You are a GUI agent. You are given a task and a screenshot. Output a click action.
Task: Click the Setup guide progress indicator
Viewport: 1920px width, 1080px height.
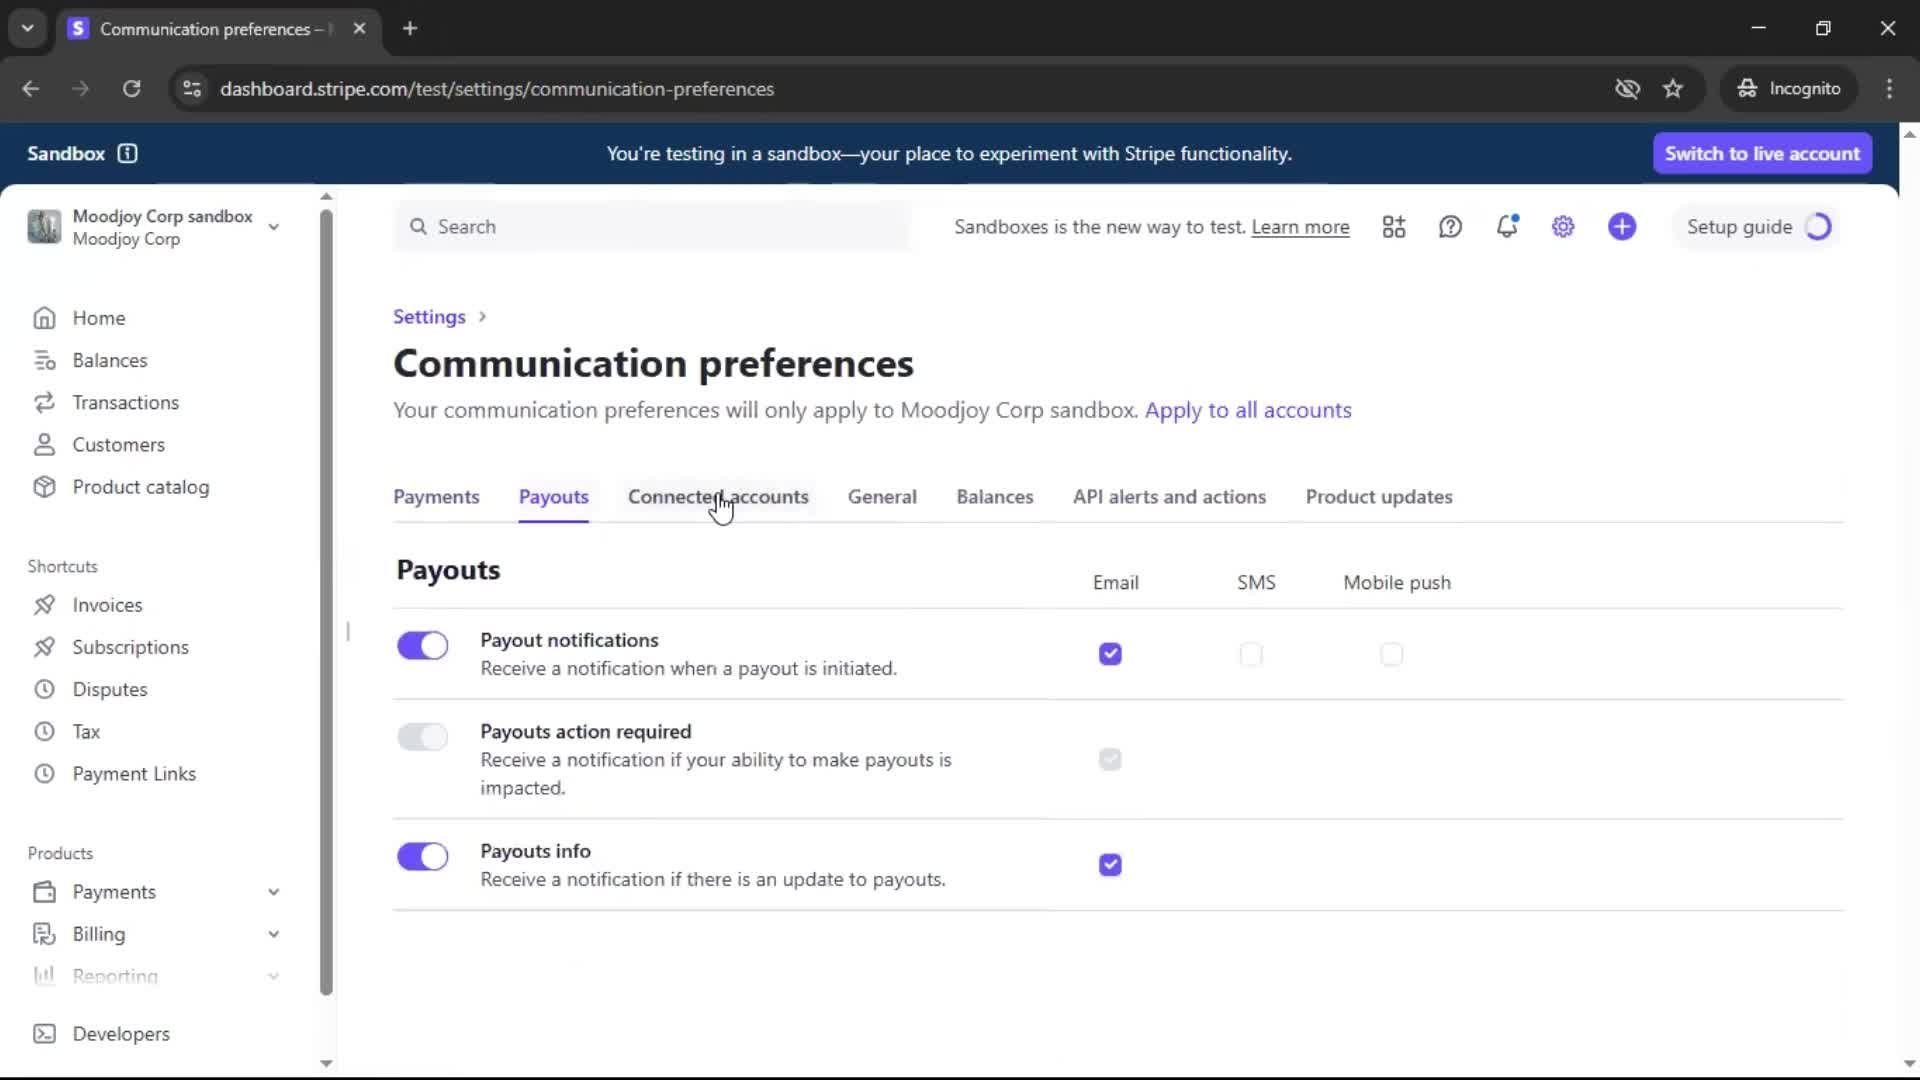click(x=1818, y=227)
